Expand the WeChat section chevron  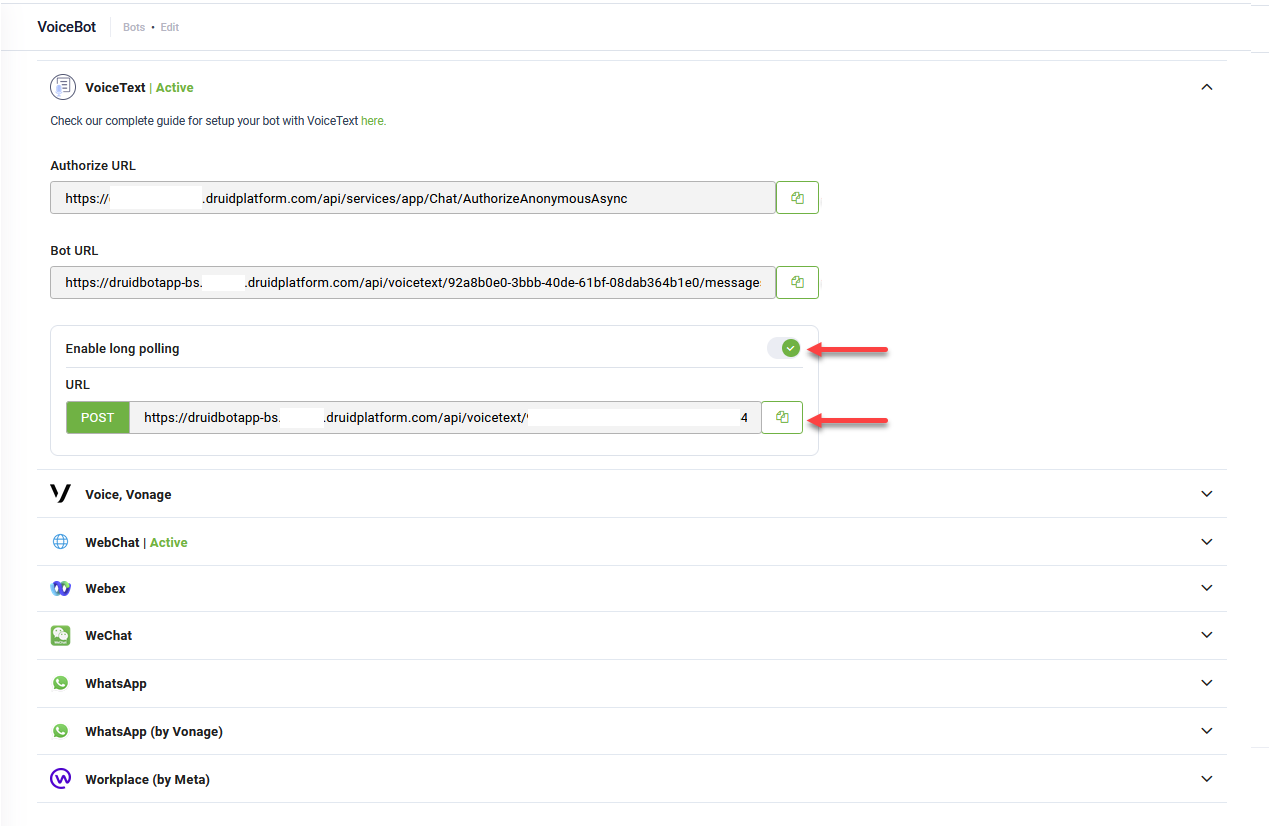pos(1207,635)
